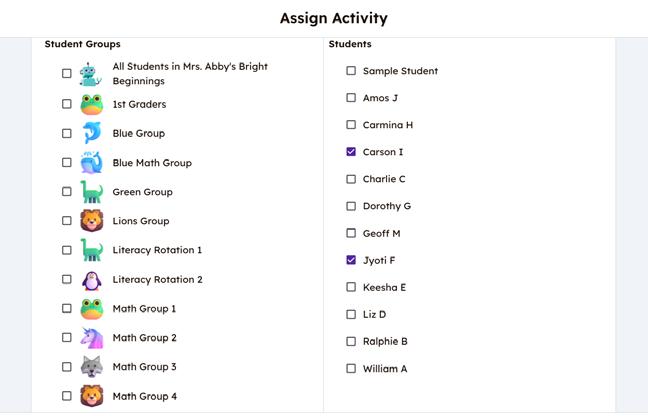Deselect student Jyoti F checkbox
This screenshot has height=416, width=648.
click(351, 260)
